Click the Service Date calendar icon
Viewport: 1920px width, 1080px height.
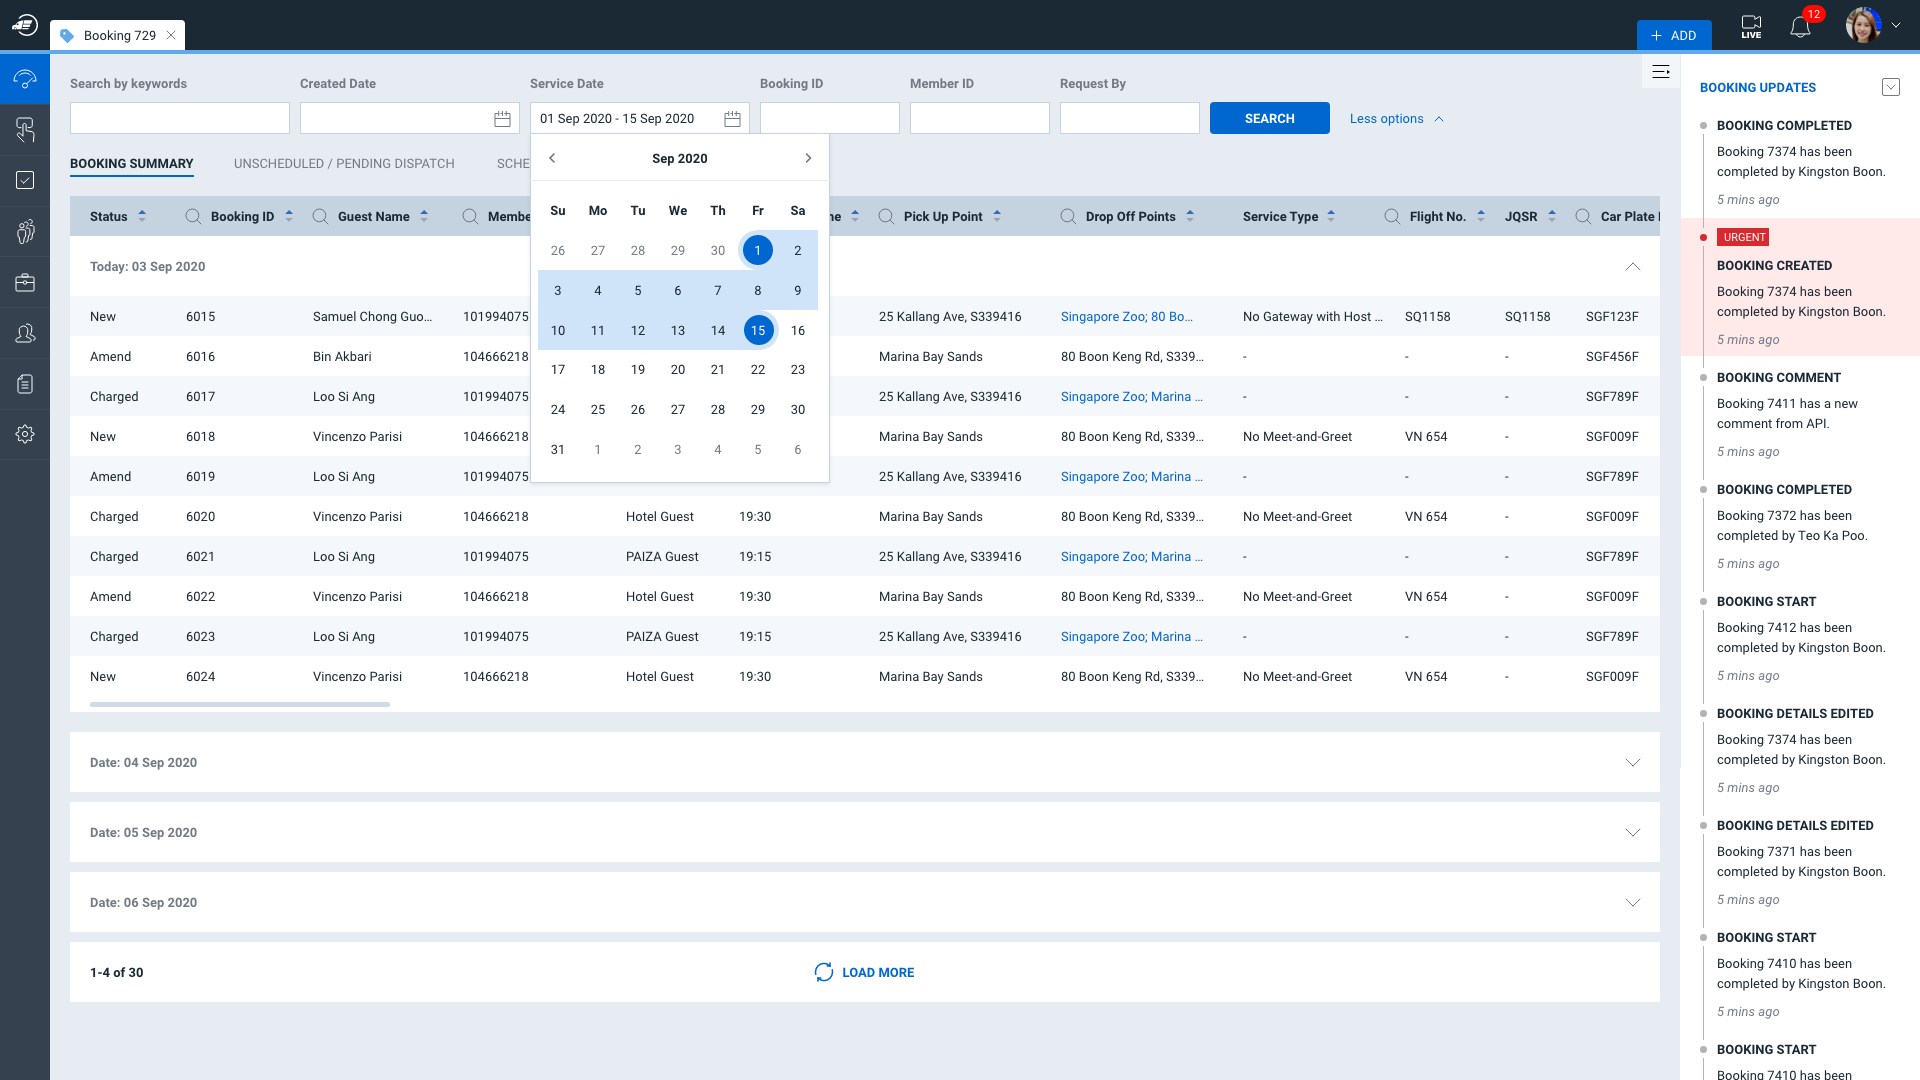coord(732,119)
